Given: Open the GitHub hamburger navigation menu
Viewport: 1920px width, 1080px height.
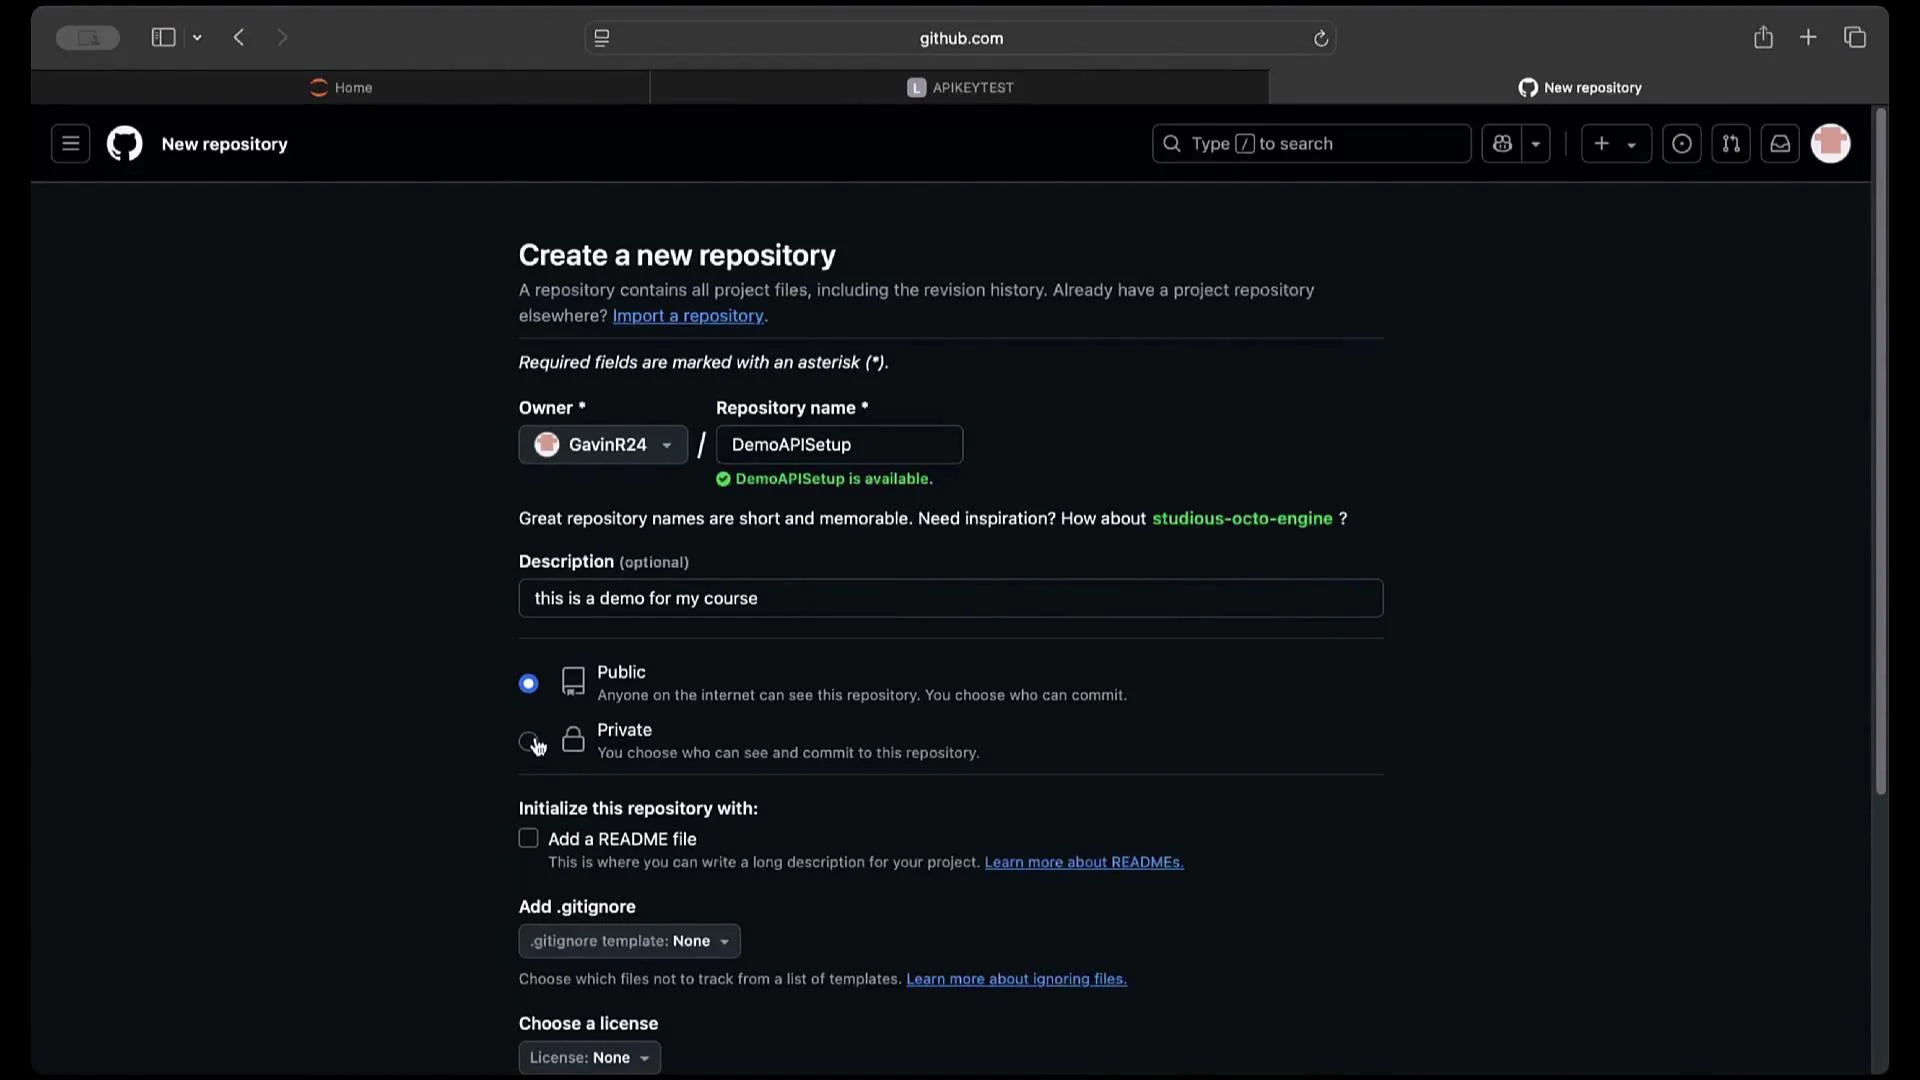Looking at the screenshot, I should click(x=70, y=143).
